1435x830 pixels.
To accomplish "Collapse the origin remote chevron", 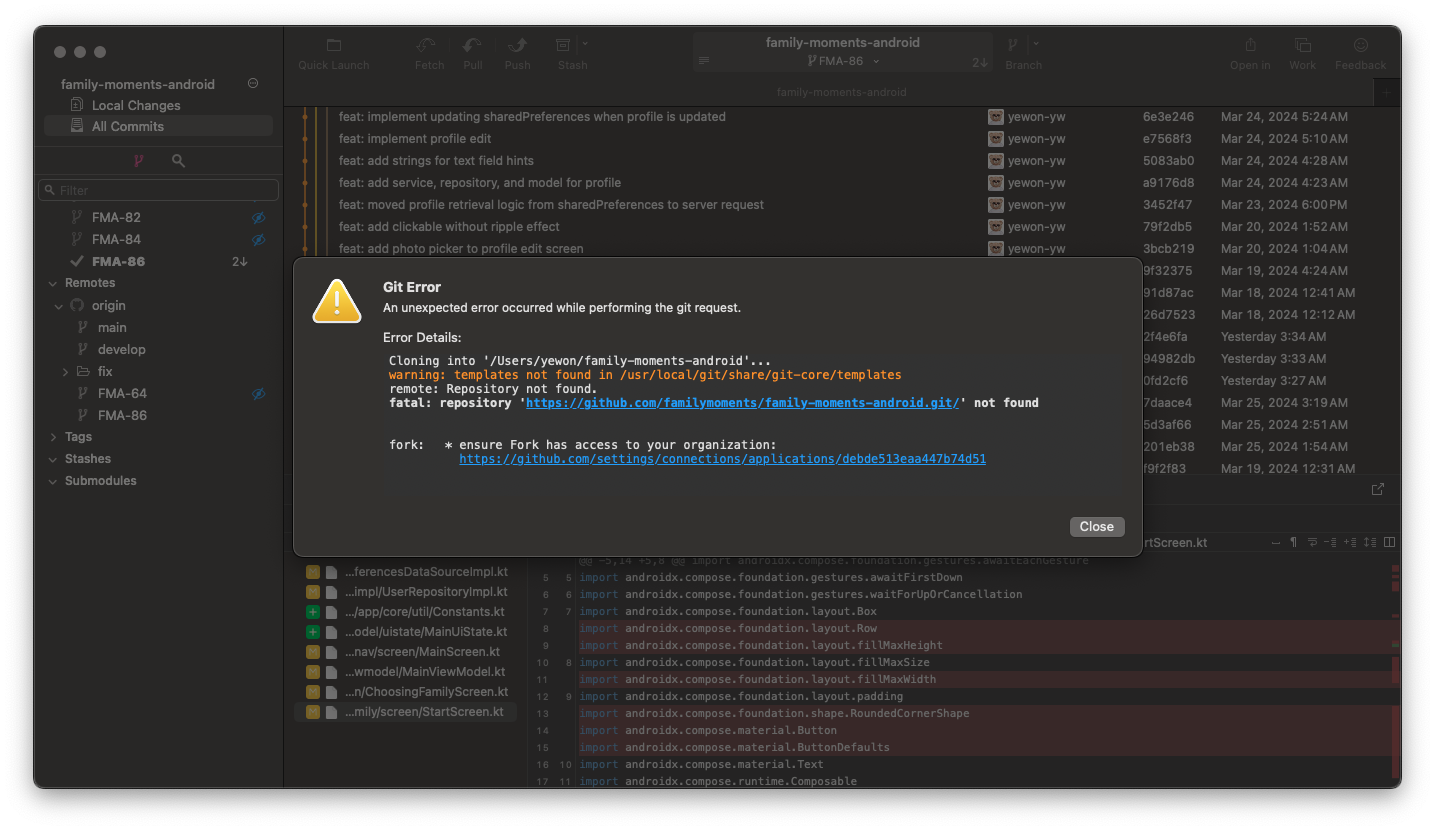I will click(x=60, y=305).
